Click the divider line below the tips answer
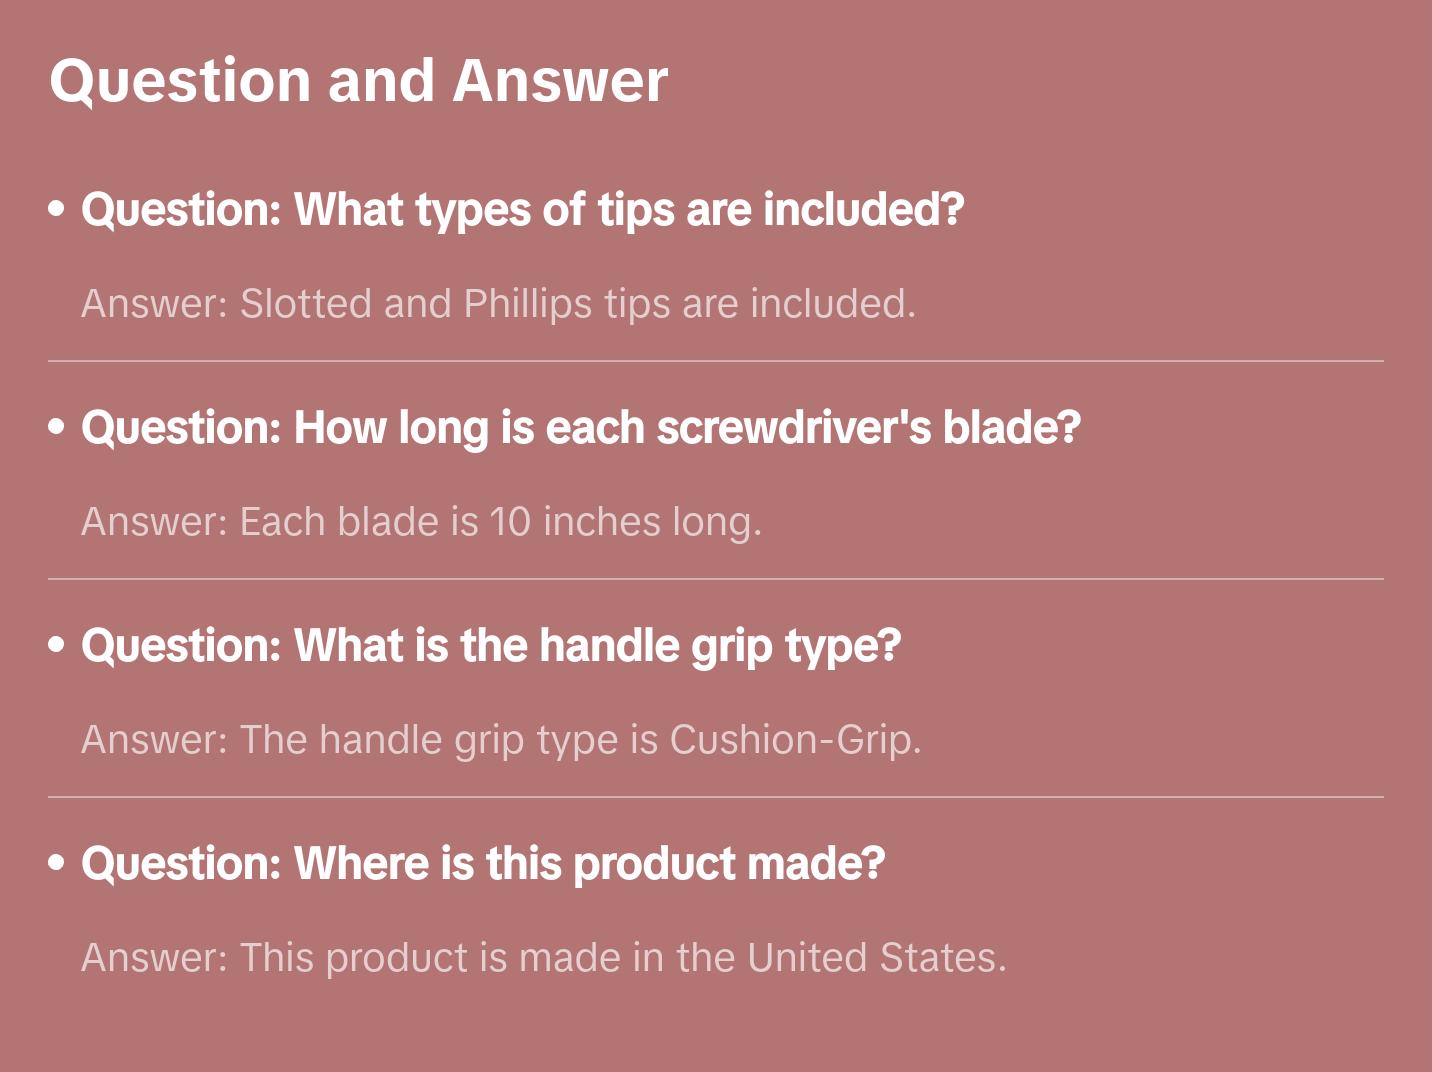Screen dimensions: 1432x1072 716,361
